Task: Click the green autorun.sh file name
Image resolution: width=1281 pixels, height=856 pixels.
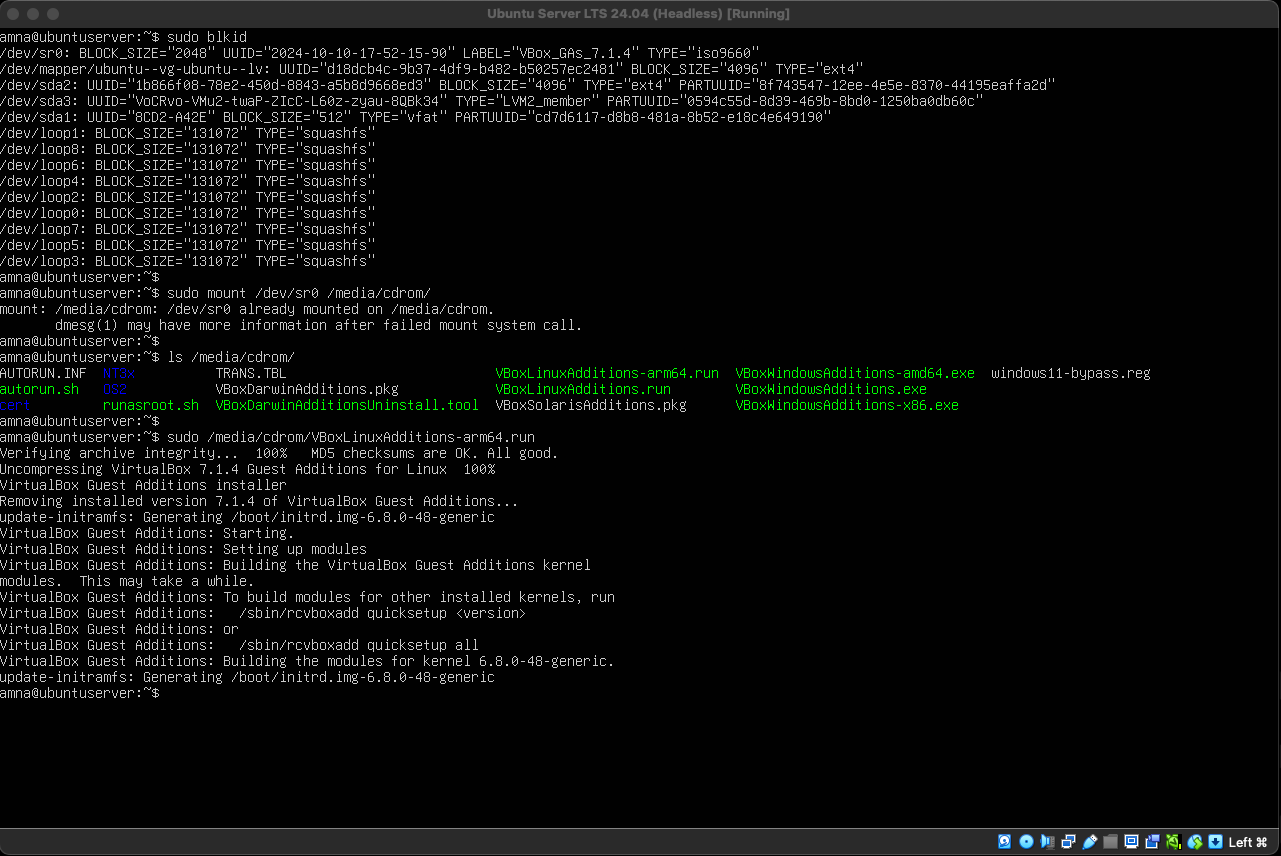Action: (x=39, y=389)
